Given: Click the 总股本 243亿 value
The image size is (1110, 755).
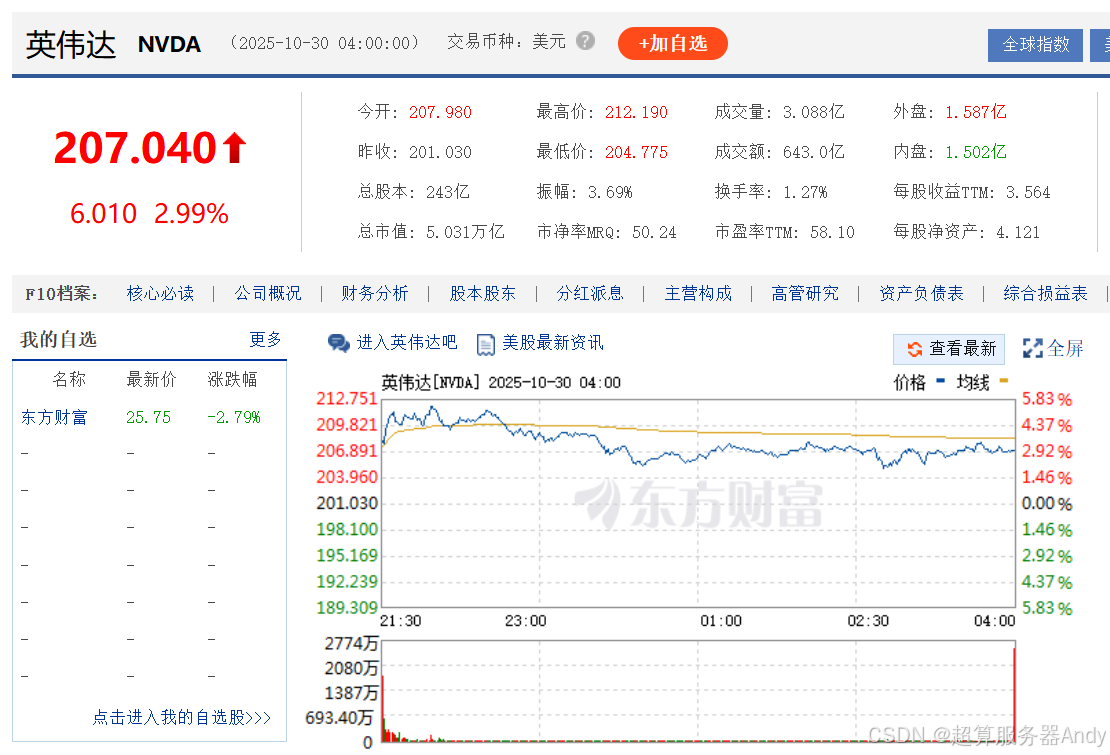Looking at the screenshot, I should click(x=447, y=192).
